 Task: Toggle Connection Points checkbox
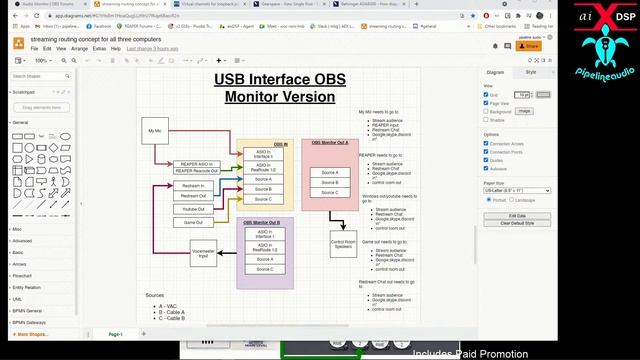(x=486, y=151)
